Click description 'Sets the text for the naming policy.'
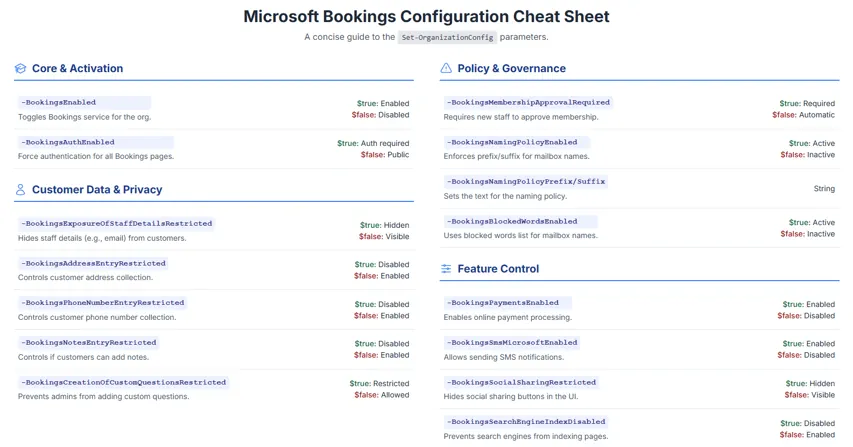 (x=505, y=196)
